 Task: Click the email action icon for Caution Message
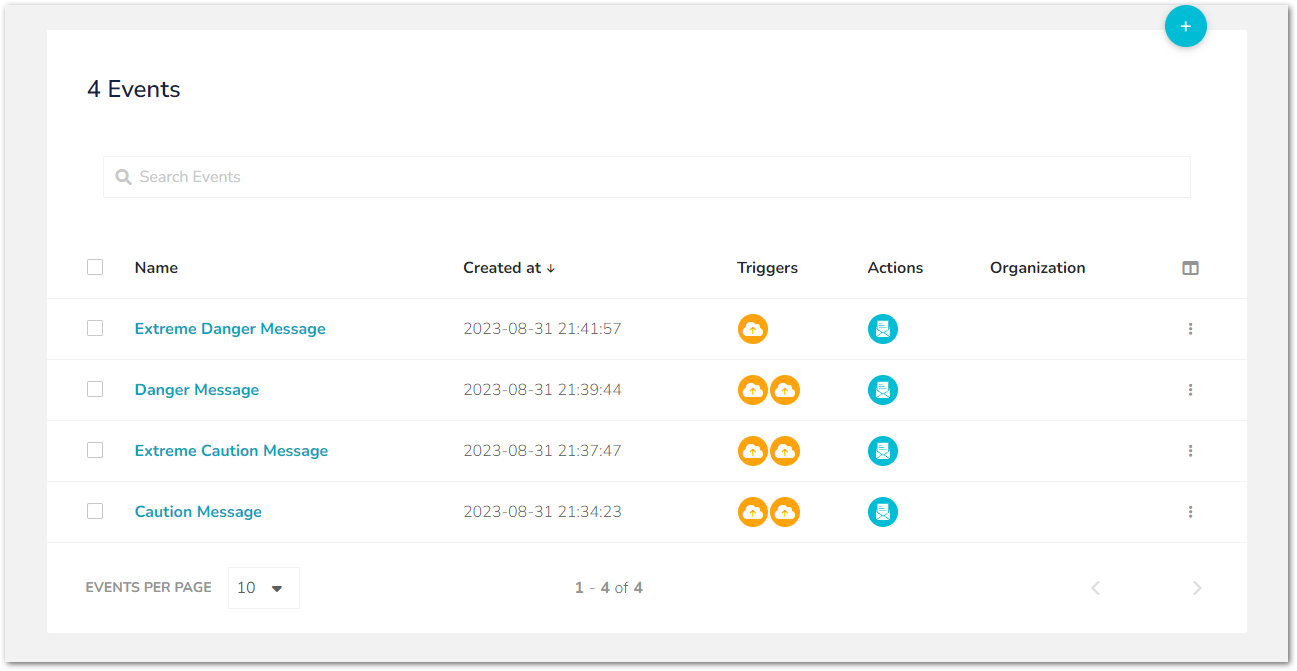[x=883, y=511]
